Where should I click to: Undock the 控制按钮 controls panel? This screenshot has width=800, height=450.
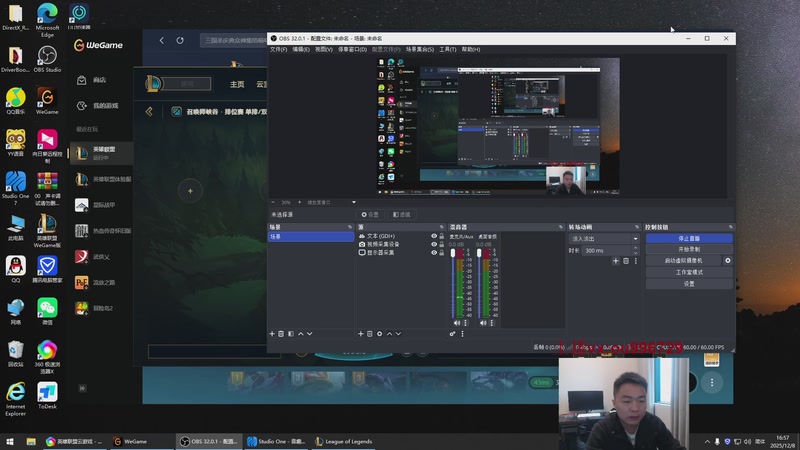[x=731, y=227]
